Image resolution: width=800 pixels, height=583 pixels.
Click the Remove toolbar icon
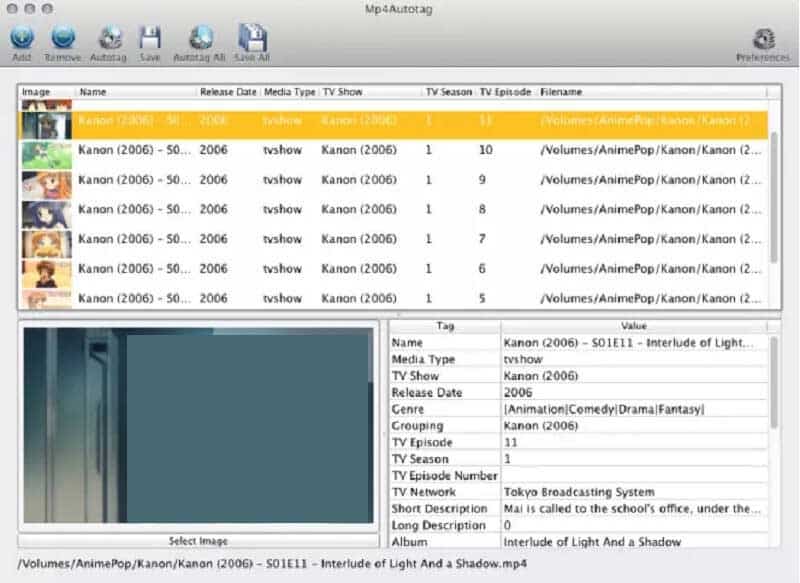[63, 39]
